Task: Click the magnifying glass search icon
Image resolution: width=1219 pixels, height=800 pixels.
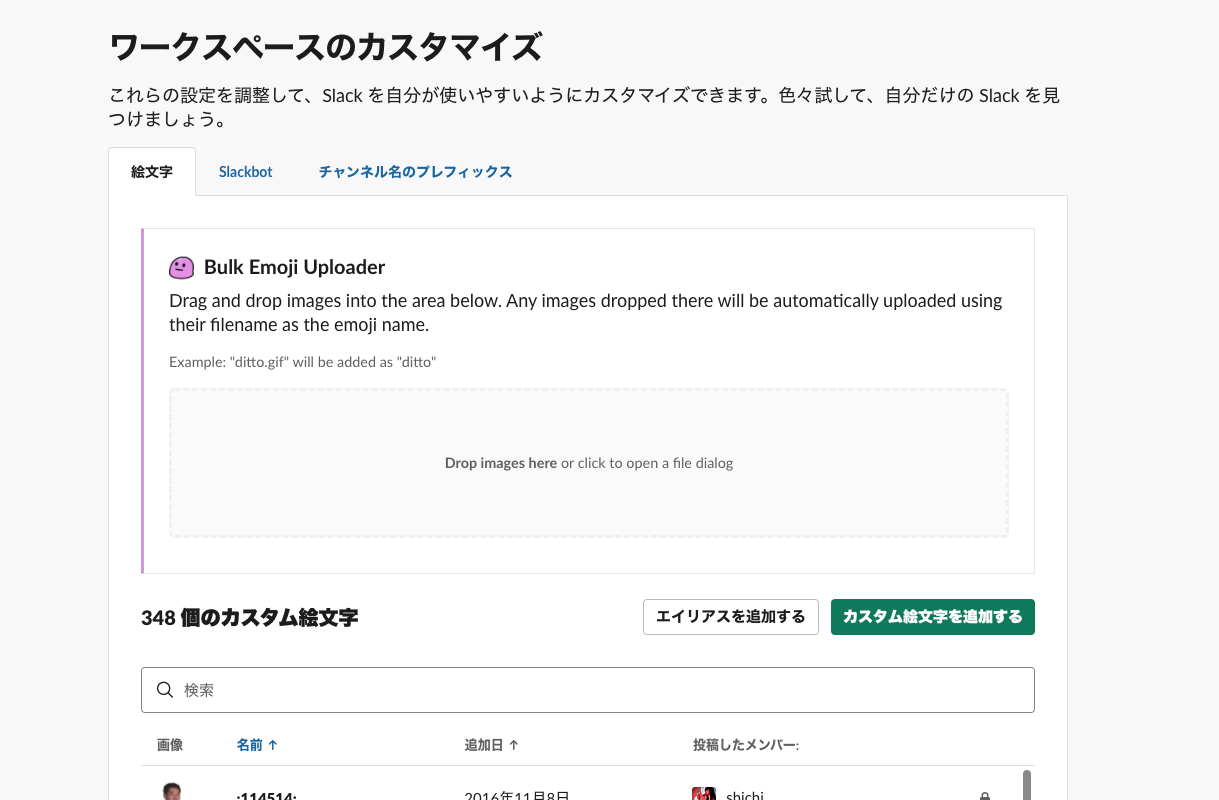Action: pyautogui.click(x=166, y=690)
